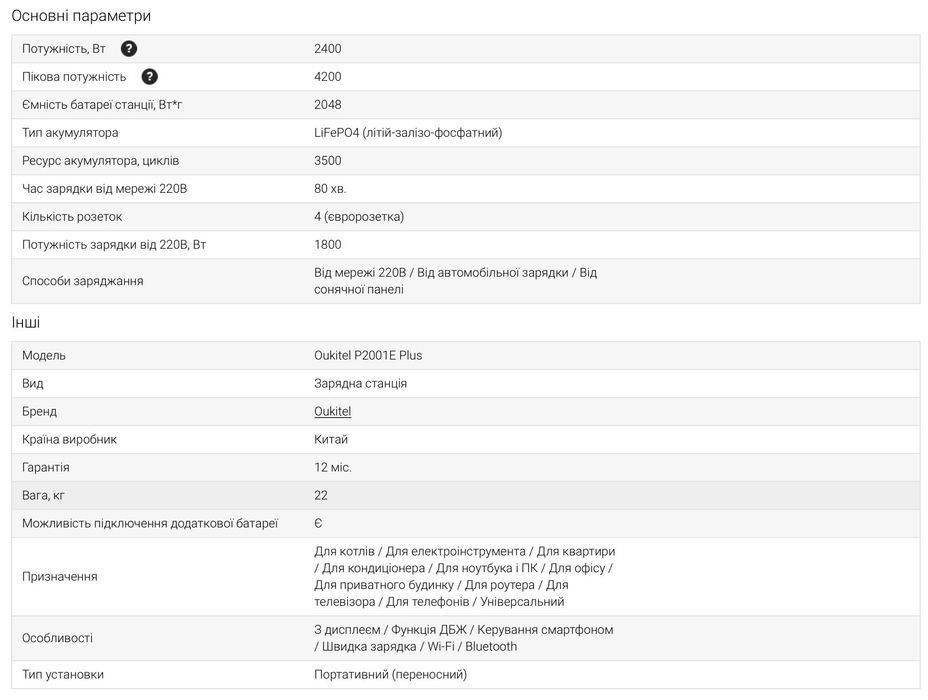
Task: Click the peak power value 4200
Action: click(327, 77)
